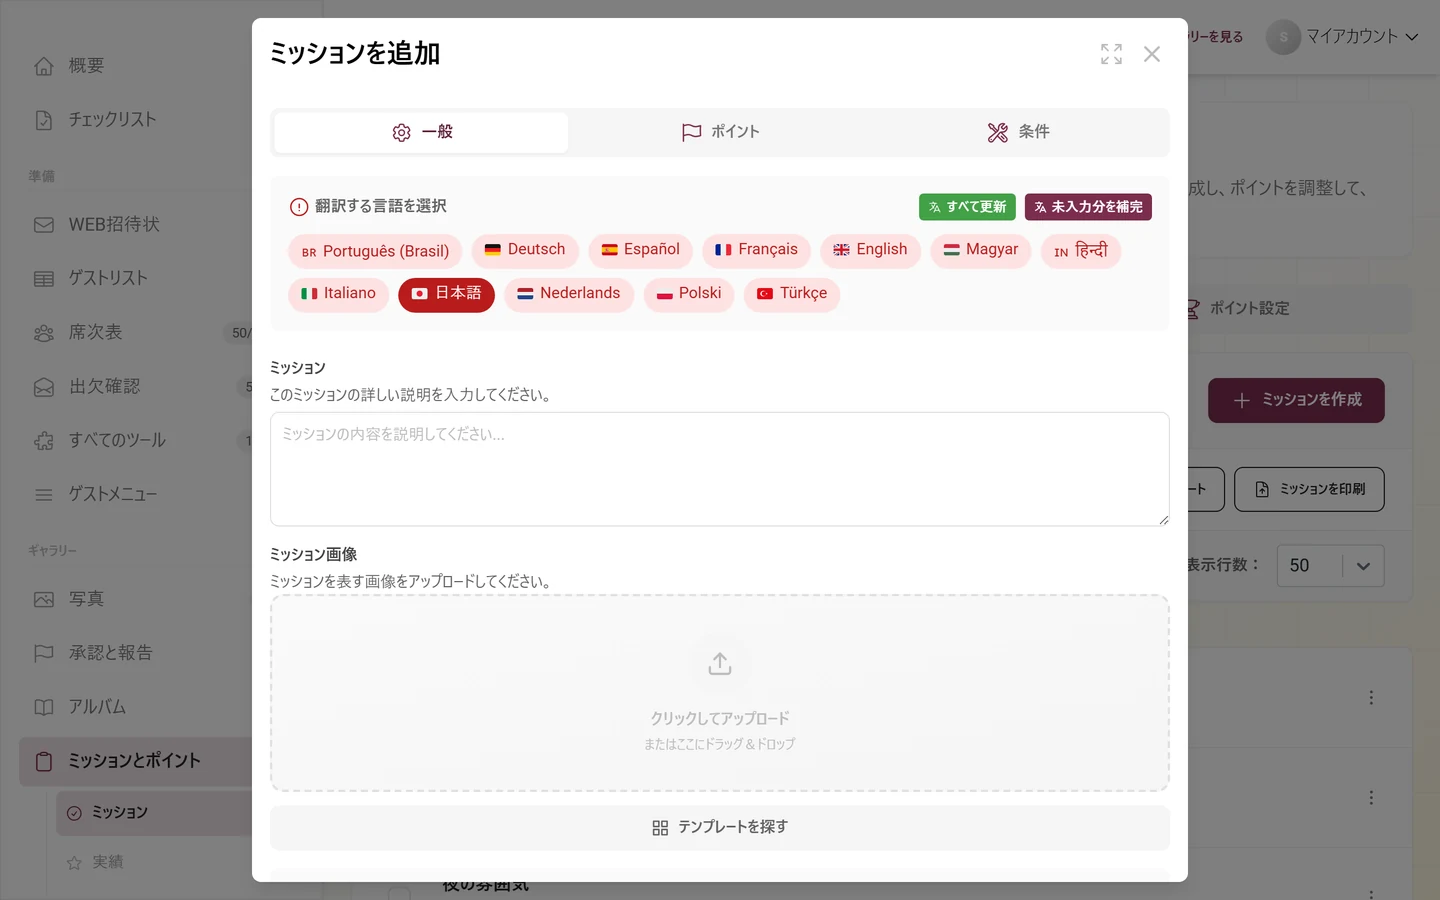1440x900 pixels.
Task: Select the English language chip
Action: tap(870, 250)
